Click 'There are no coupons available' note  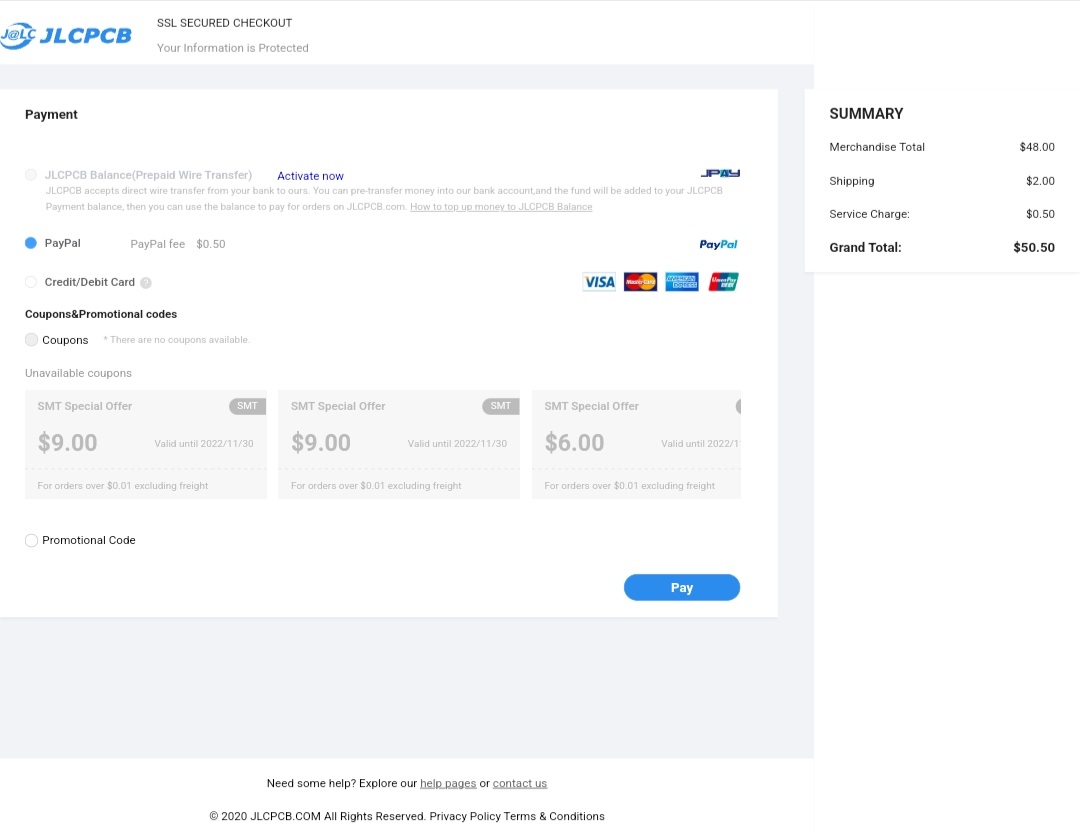pyautogui.click(x=176, y=339)
